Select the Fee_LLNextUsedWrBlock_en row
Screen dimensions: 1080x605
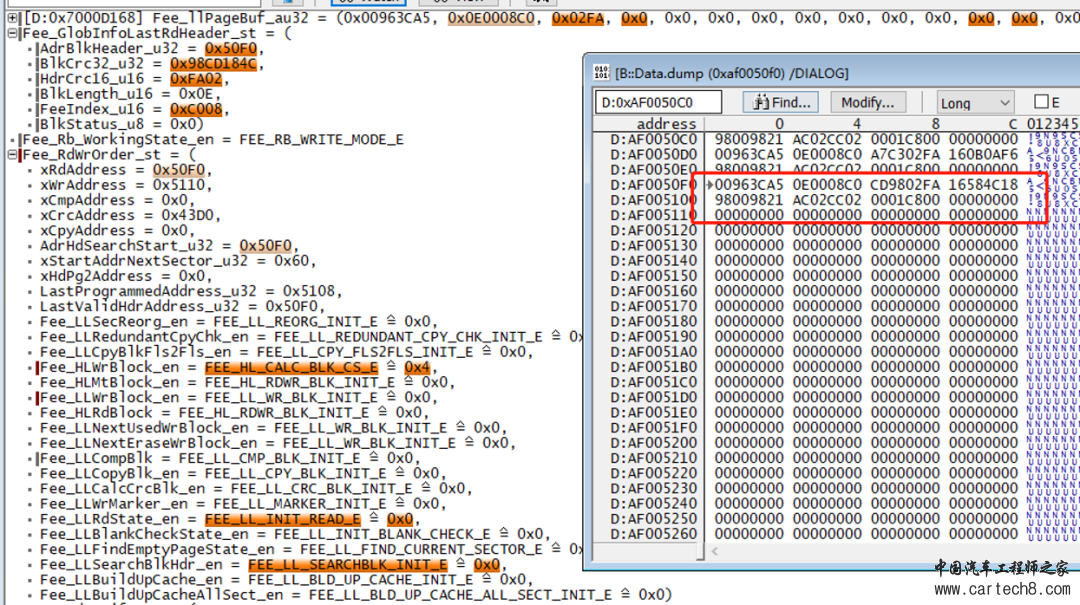(273, 428)
